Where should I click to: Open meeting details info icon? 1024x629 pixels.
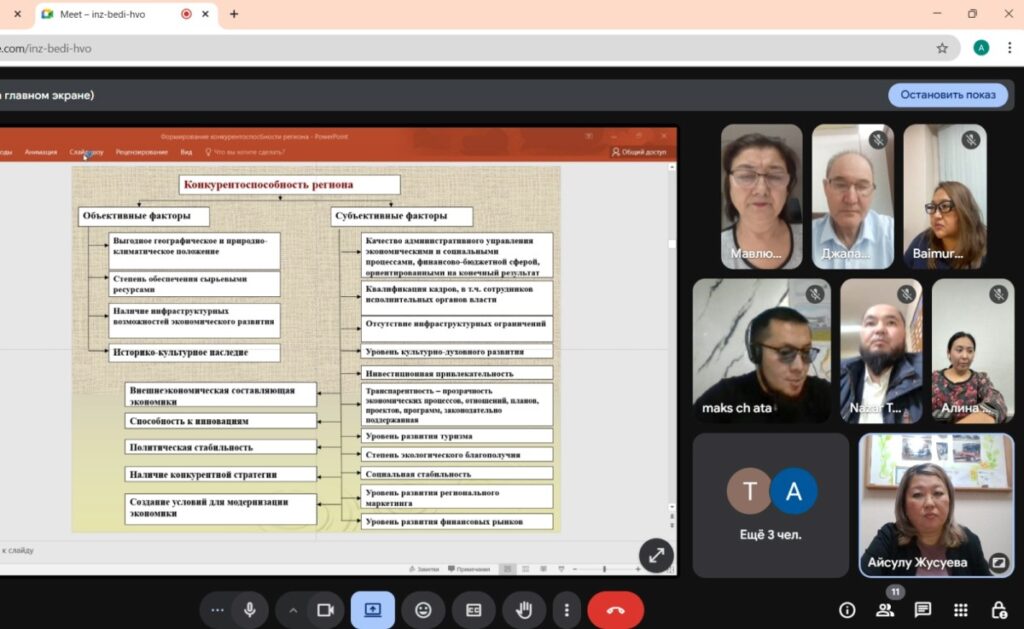pyautogui.click(x=847, y=610)
